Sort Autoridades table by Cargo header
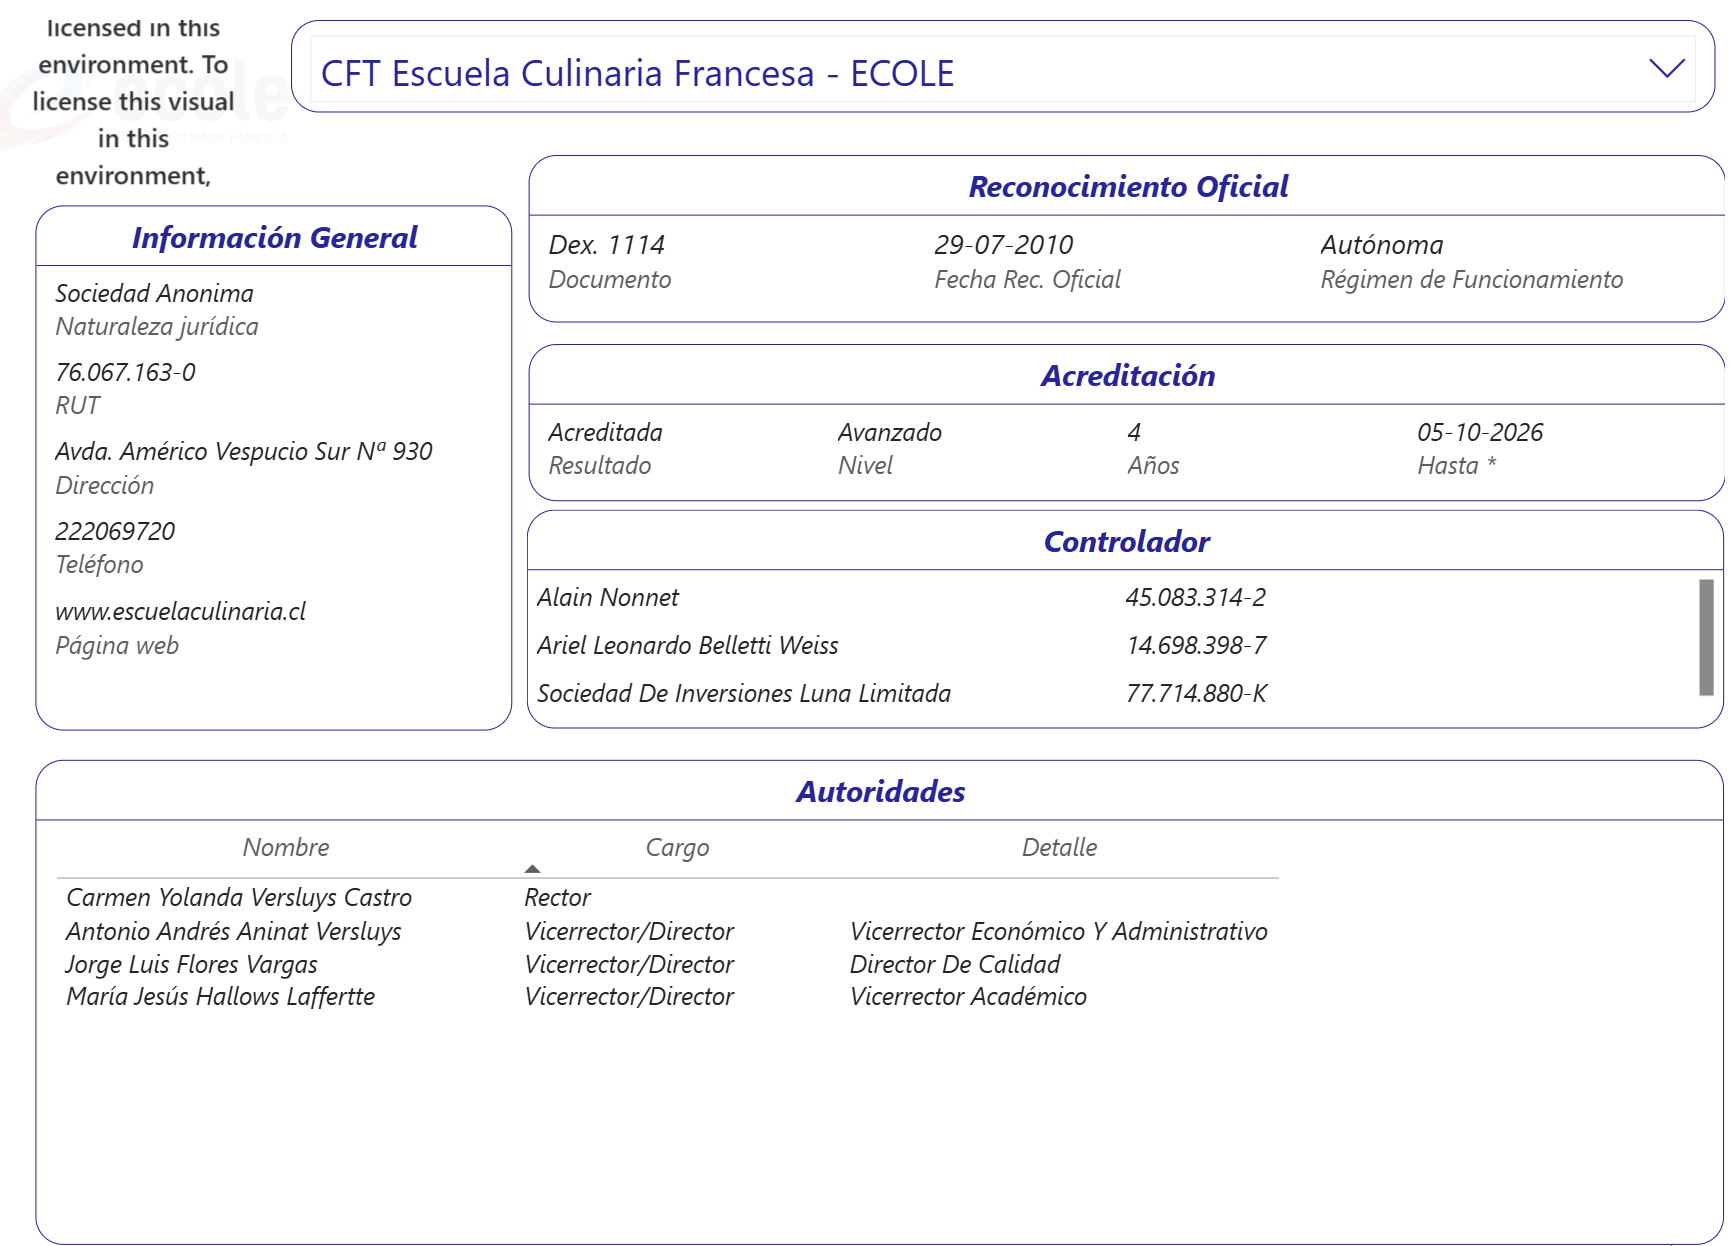Screen dimensions: 1732x1246 (677, 847)
